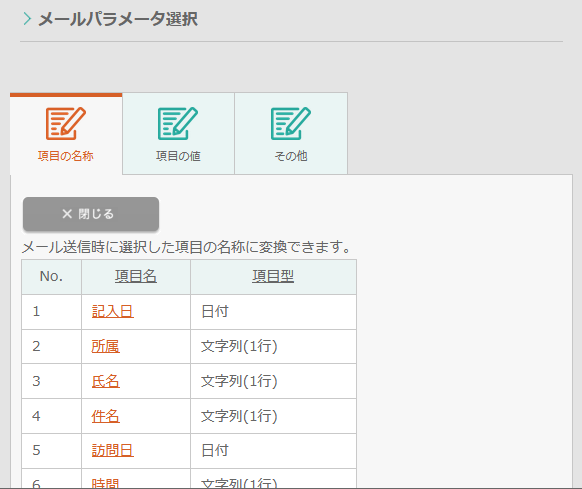The width and height of the screenshot is (582, 489).
Task: Insert the 時間 parameter link
Action: coord(105,483)
